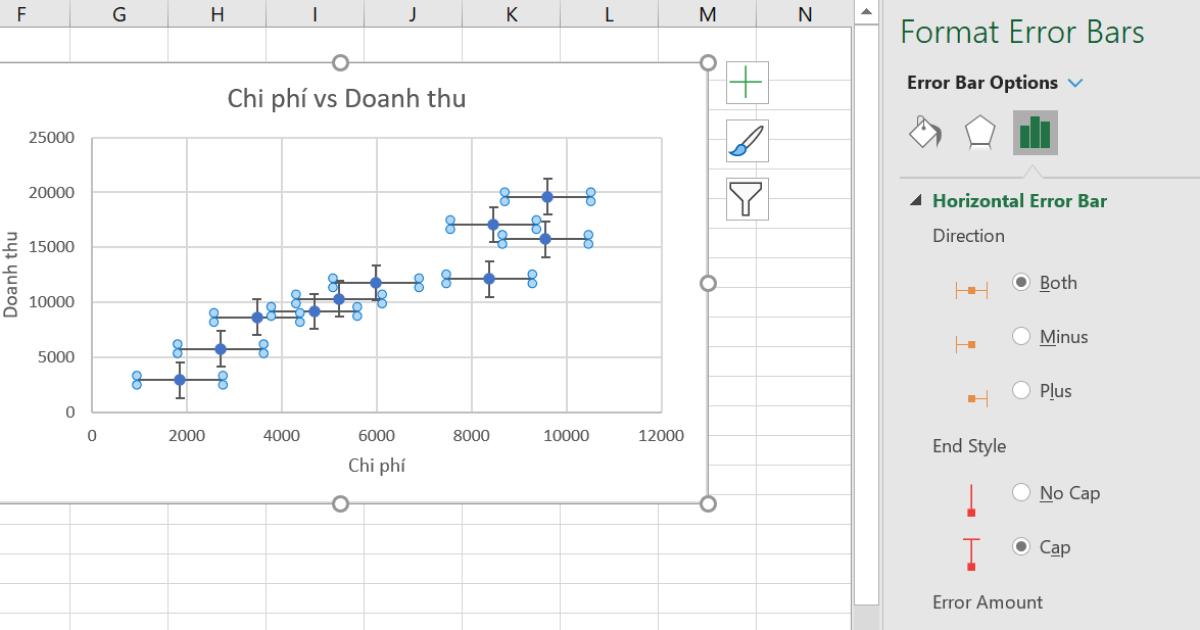Select the Minus direction radio button
Viewport: 1200px width, 630px height.
click(1022, 337)
